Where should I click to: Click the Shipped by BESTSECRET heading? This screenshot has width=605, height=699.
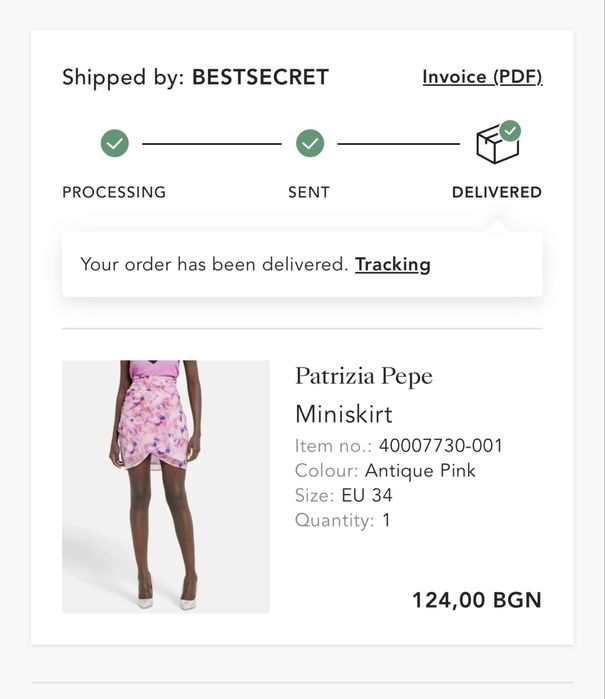195,77
